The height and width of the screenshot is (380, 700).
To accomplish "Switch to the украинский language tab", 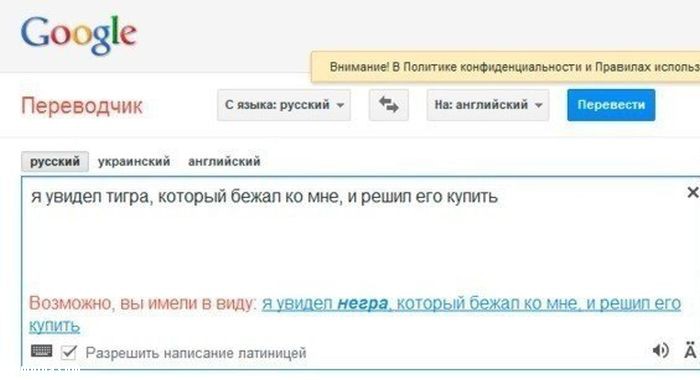I will [x=134, y=162].
